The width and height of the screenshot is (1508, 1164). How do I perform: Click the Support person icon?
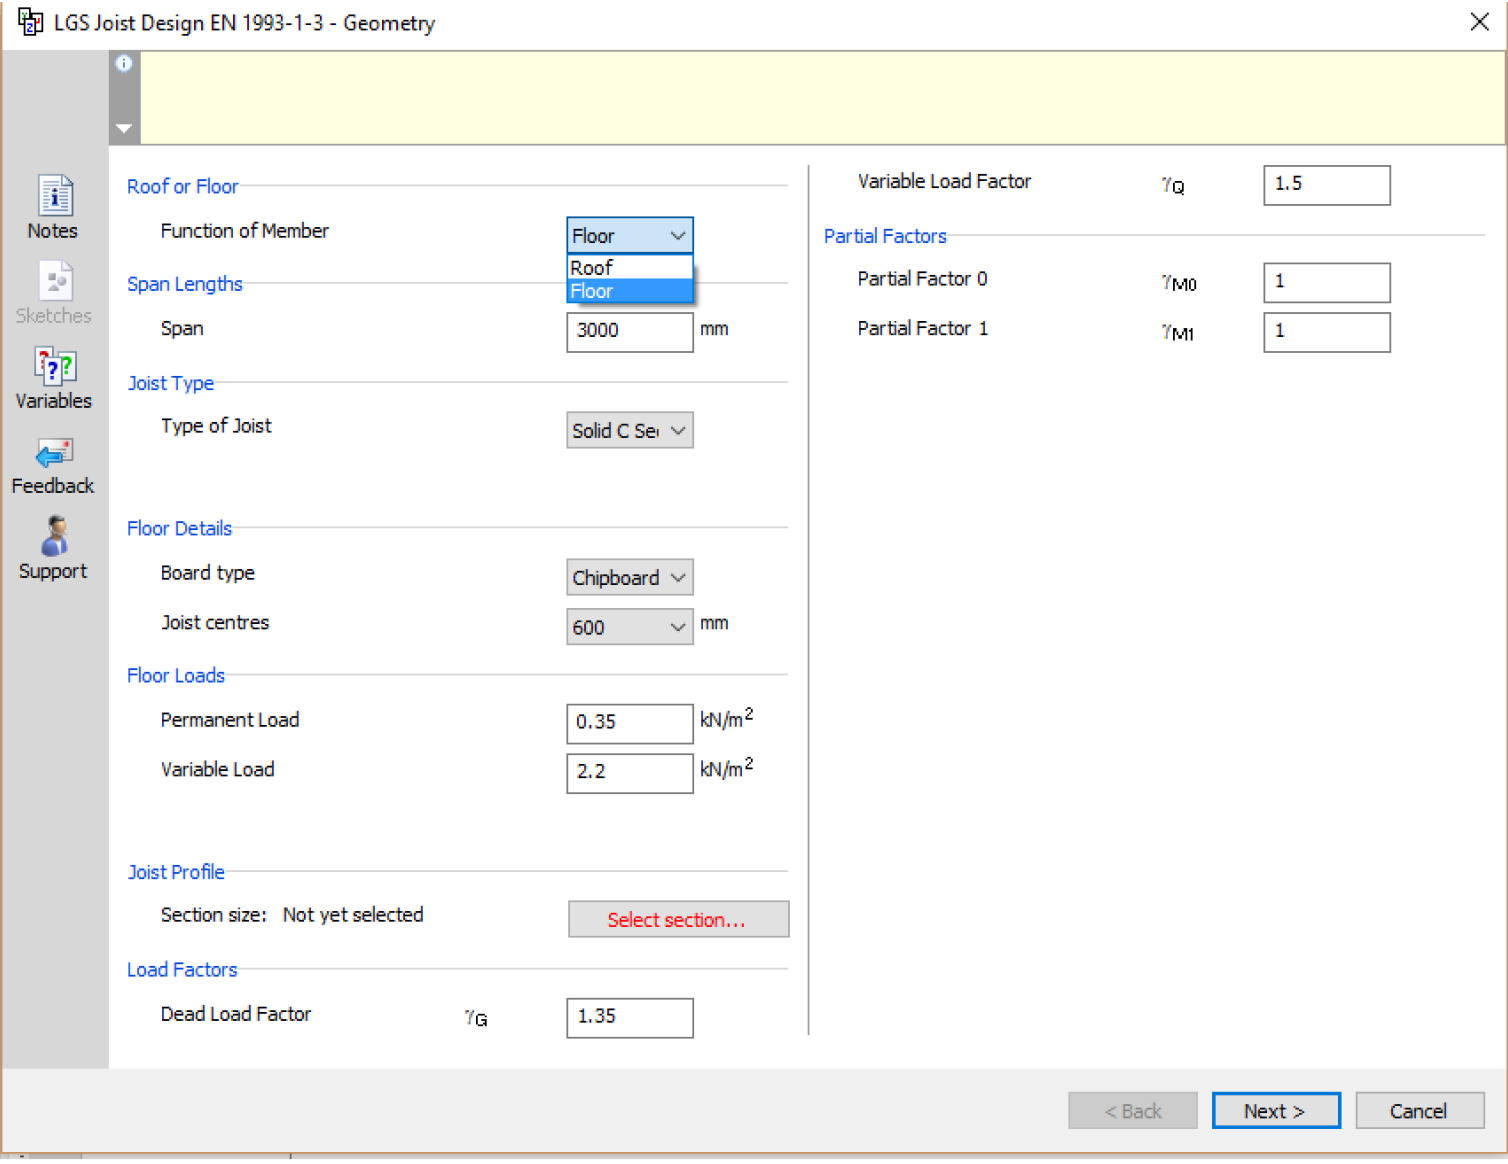[x=54, y=538]
